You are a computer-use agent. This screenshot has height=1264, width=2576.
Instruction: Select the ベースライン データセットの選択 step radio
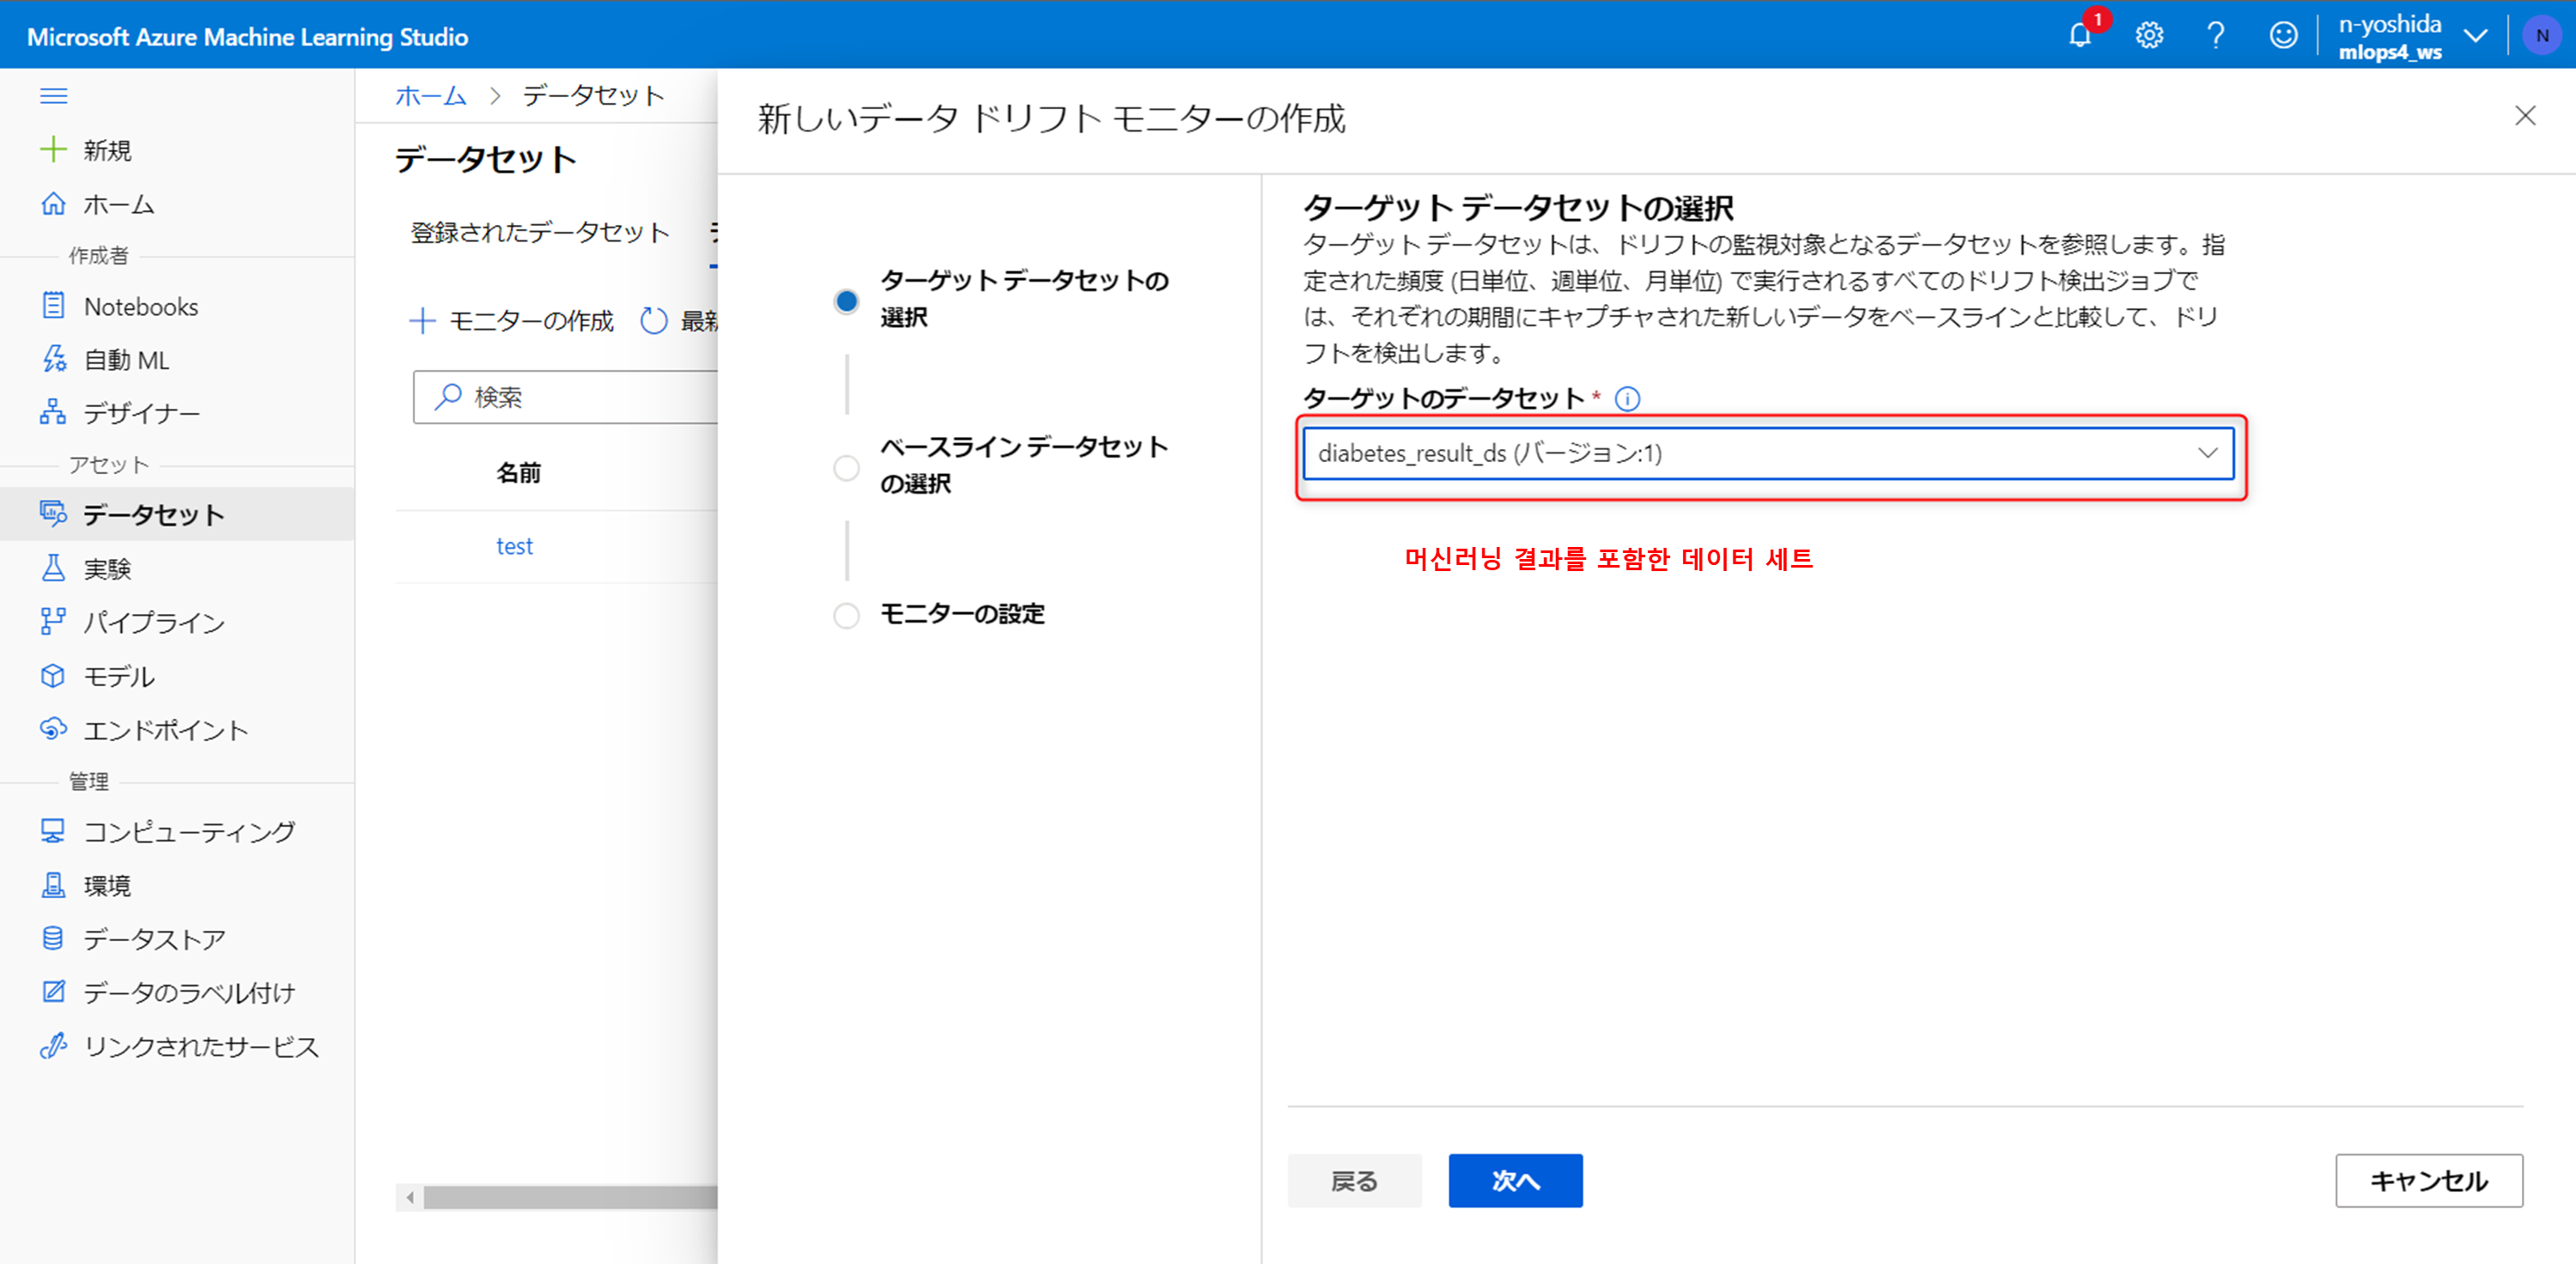coord(846,467)
